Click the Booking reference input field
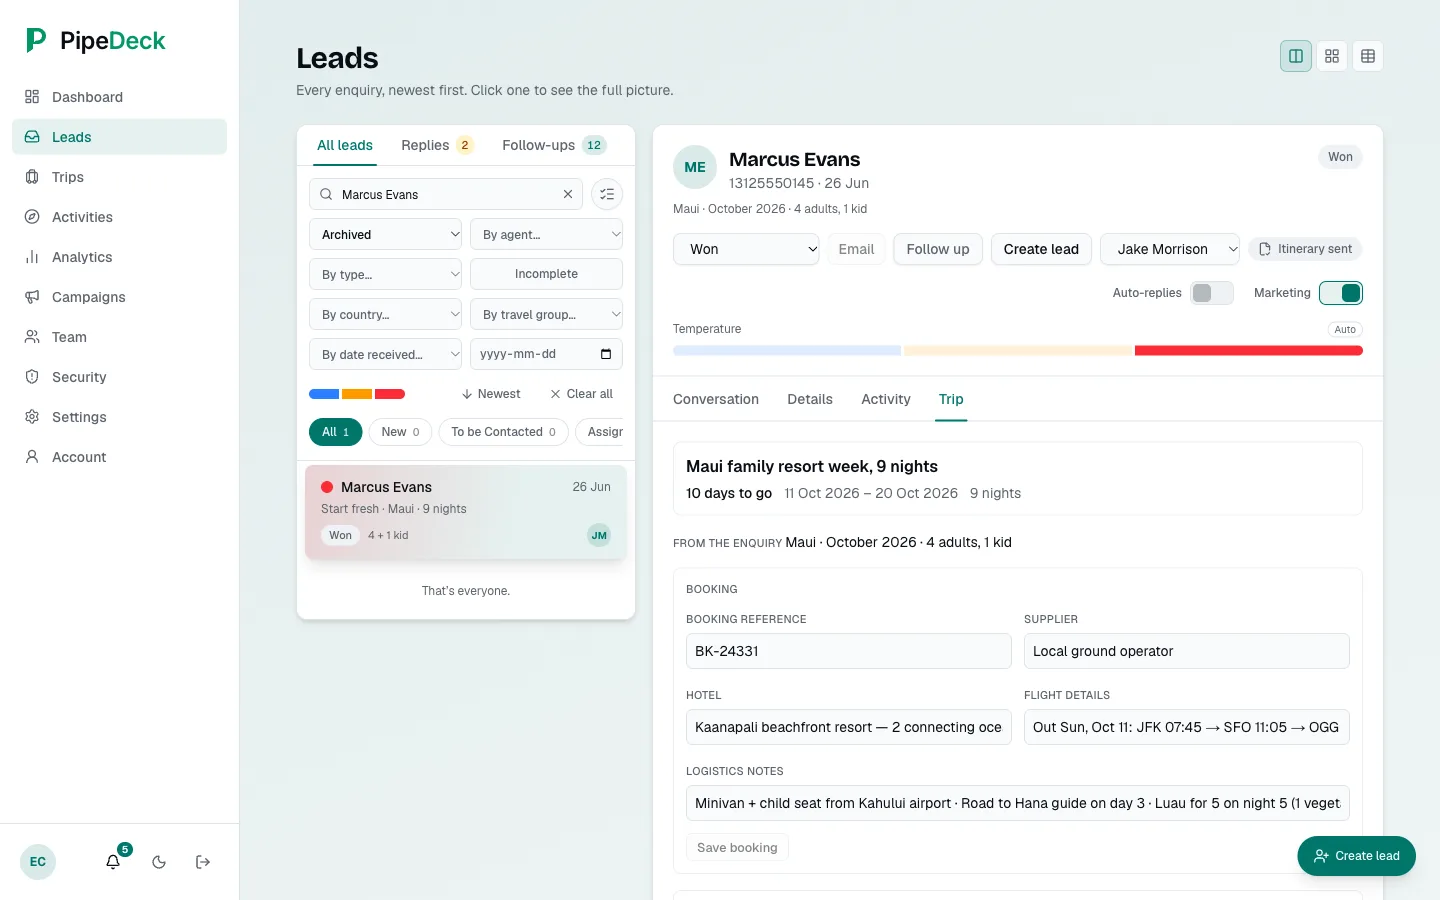 pos(849,651)
